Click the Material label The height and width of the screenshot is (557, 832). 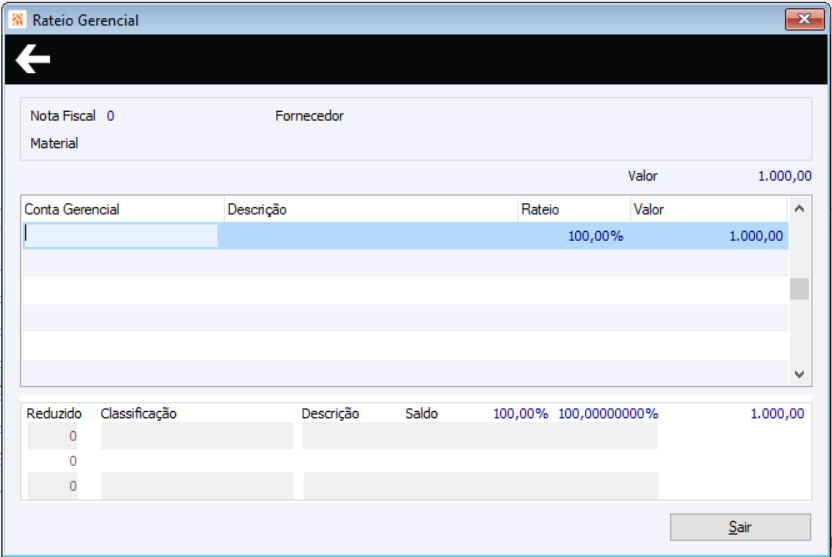54,143
